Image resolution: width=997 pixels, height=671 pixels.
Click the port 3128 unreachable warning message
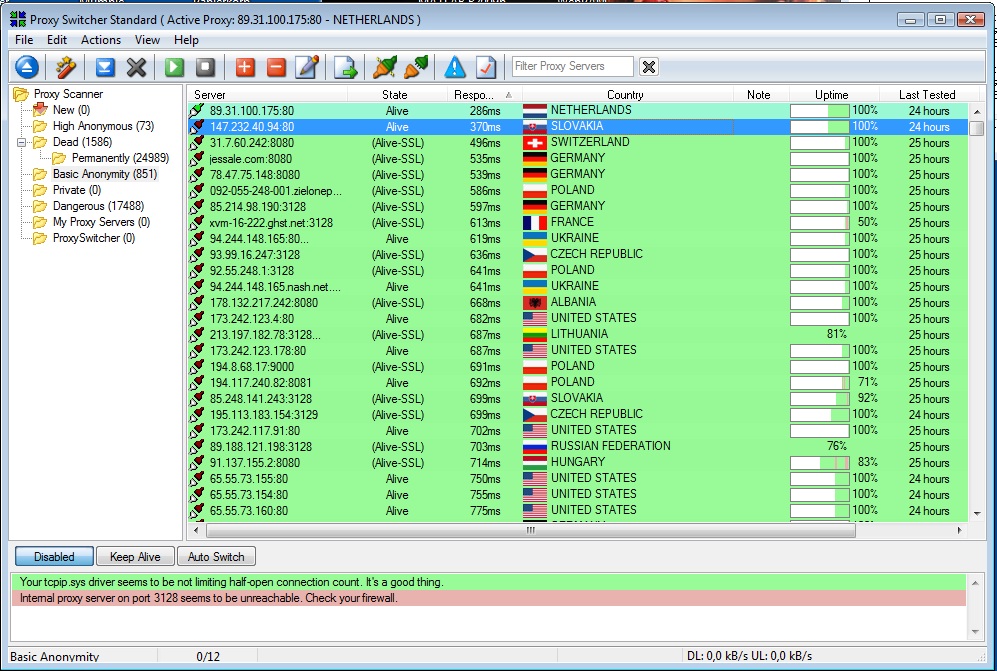pyautogui.click(x=488, y=598)
